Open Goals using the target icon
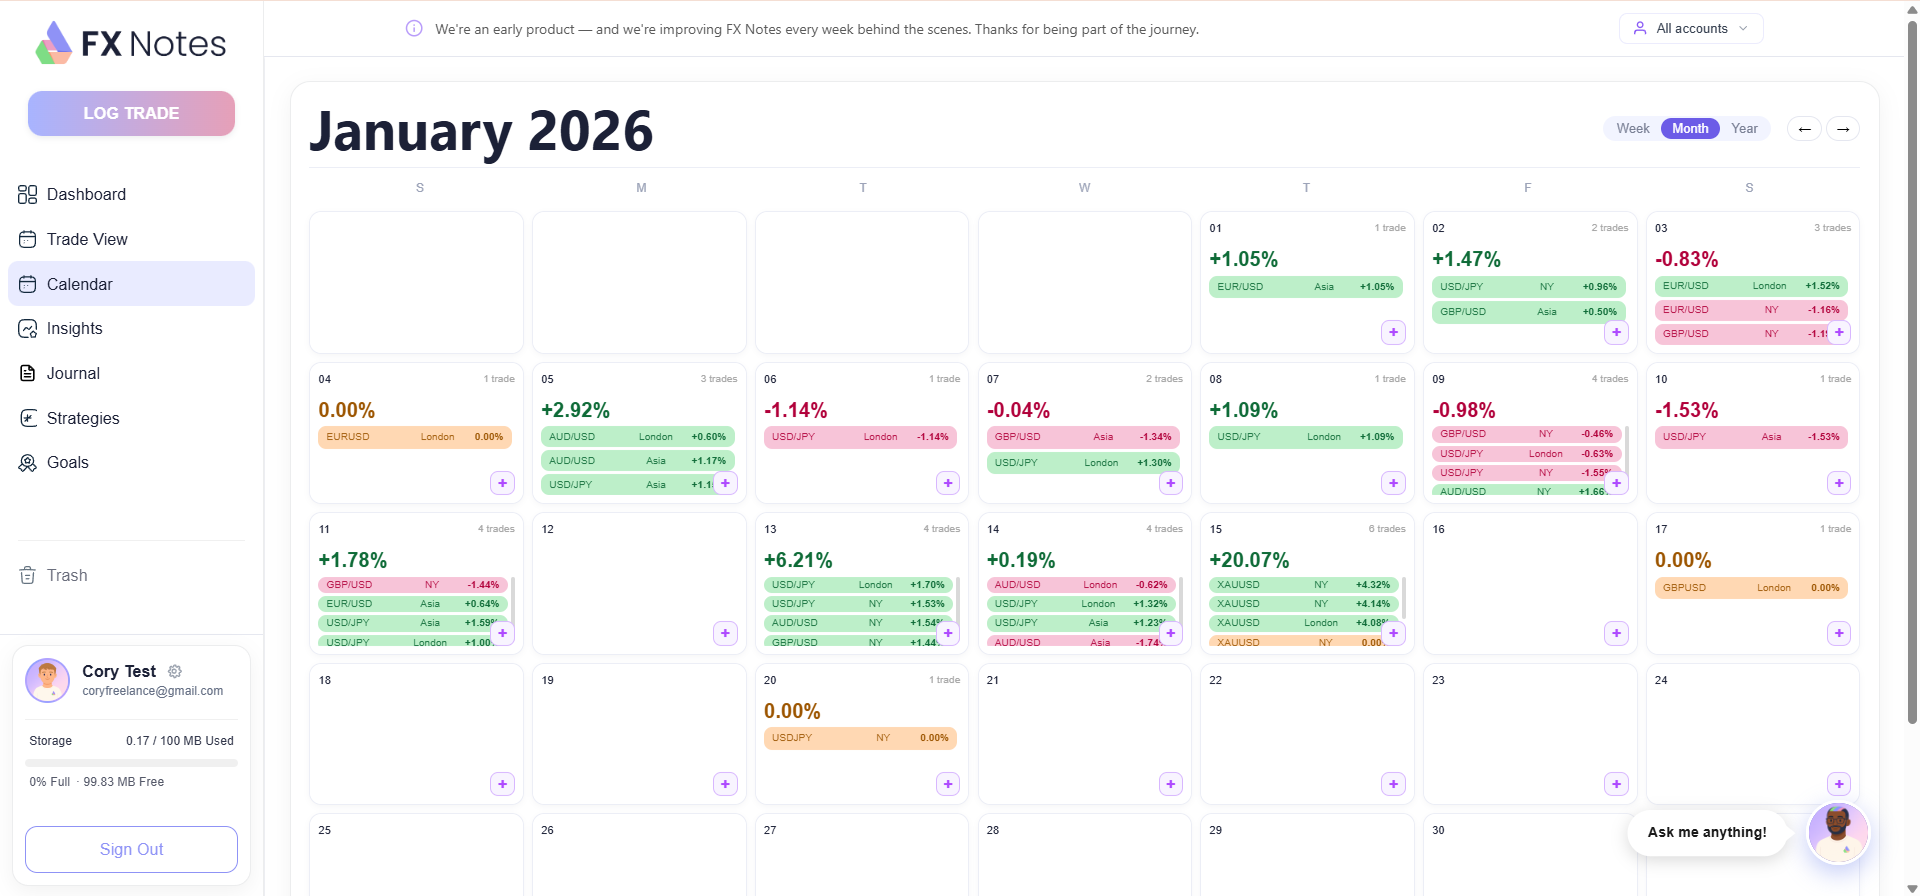This screenshot has height=896, width=1920. 27,462
